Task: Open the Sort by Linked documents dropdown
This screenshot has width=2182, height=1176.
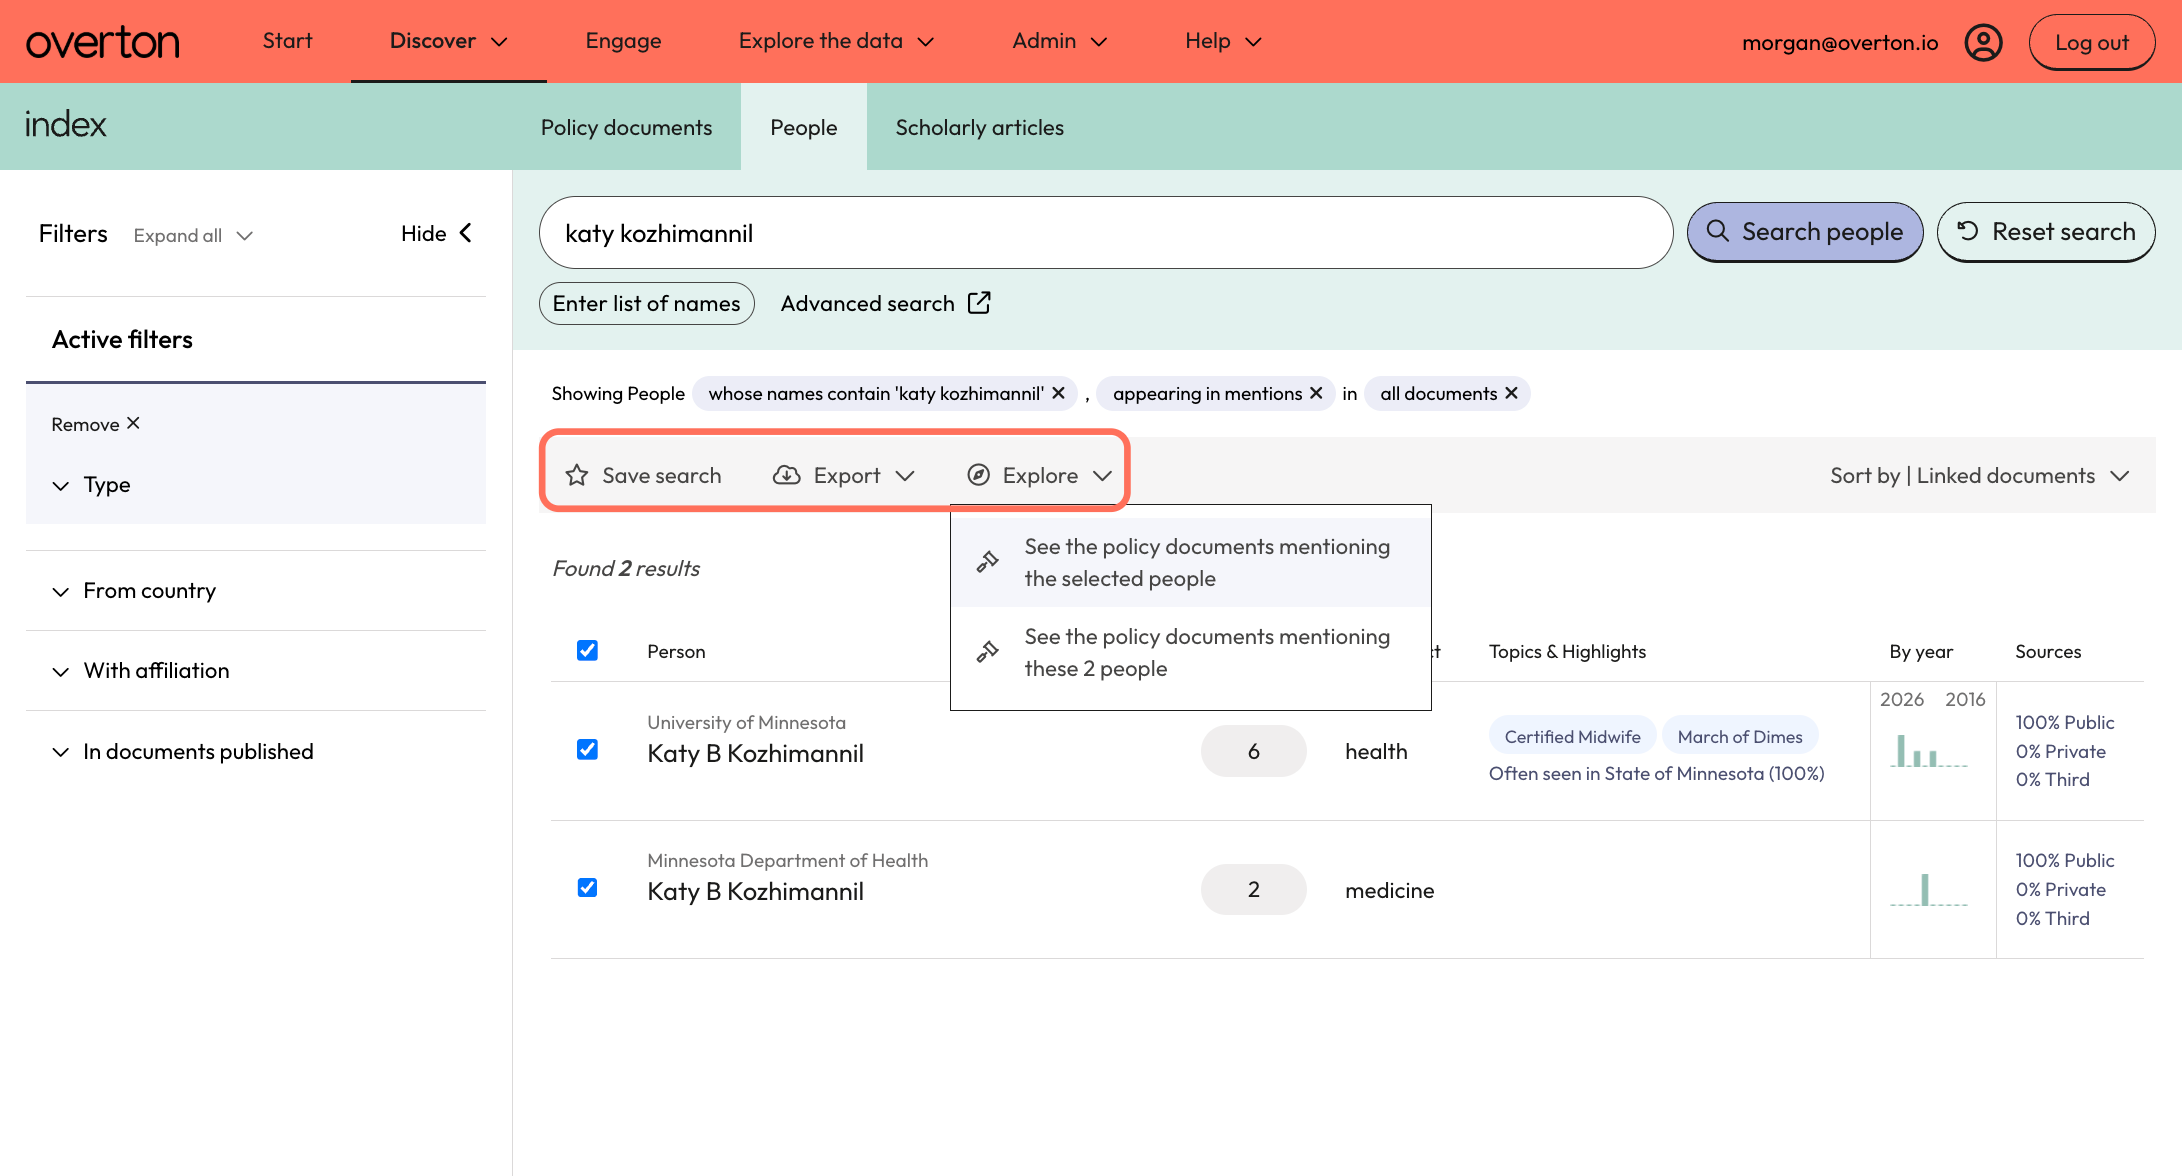Action: 1979,476
